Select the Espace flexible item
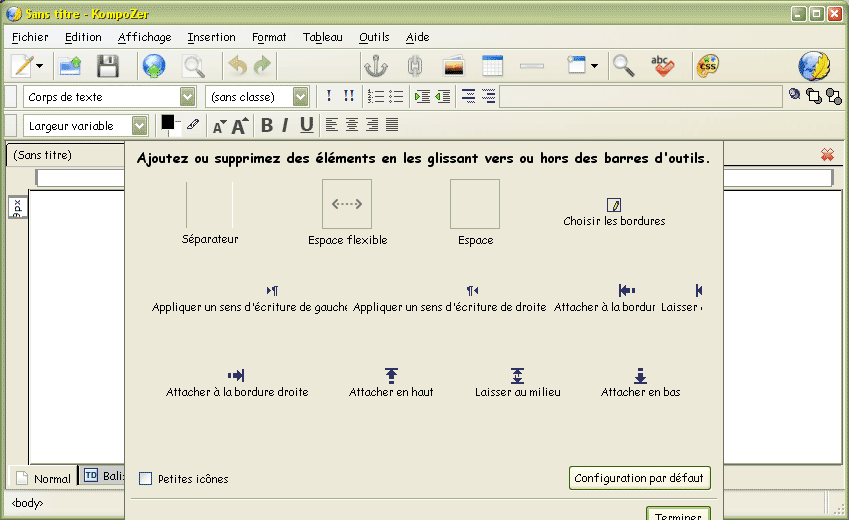 pyautogui.click(x=347, y=205)
